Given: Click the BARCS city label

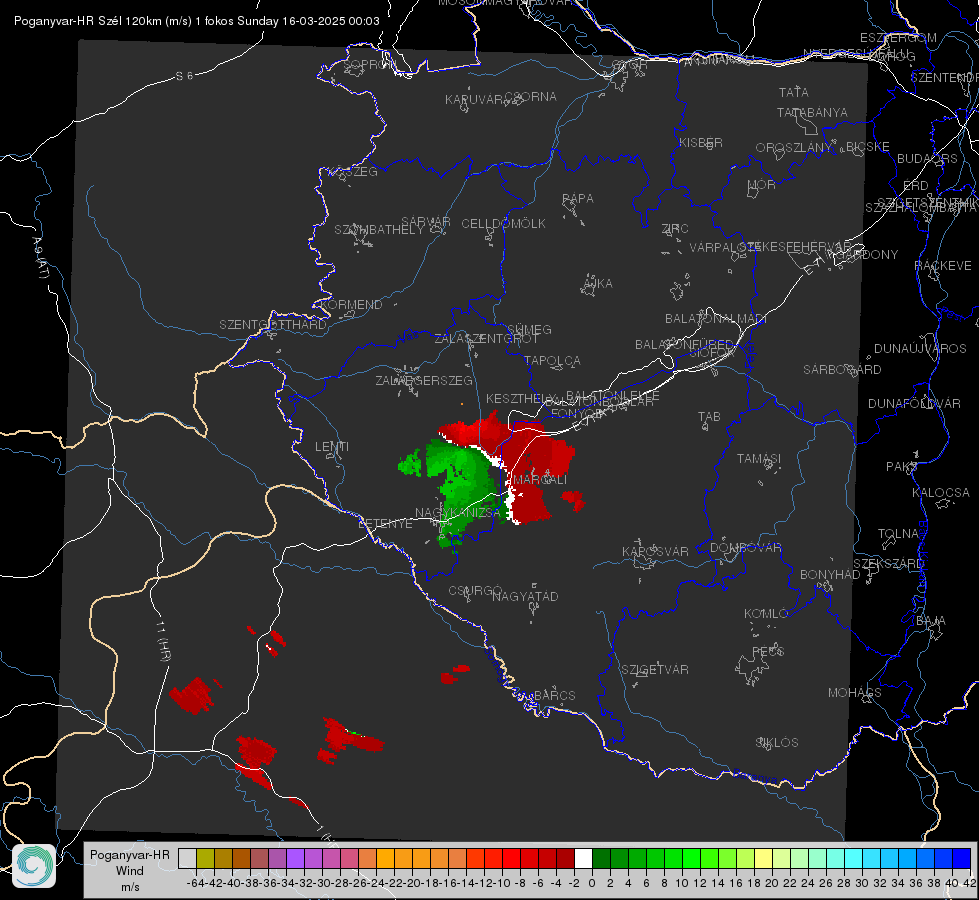Looking at the screenshot, I should click(554, 695).
